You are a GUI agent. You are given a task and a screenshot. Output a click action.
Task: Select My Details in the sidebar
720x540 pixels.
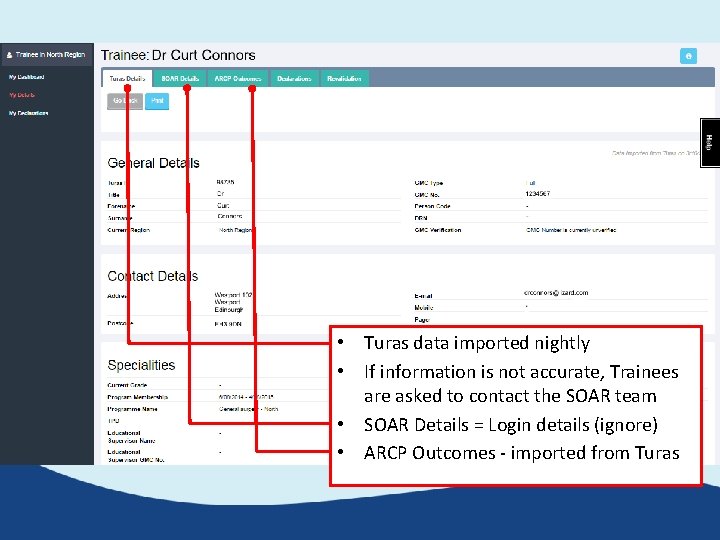tap(22, 95)
